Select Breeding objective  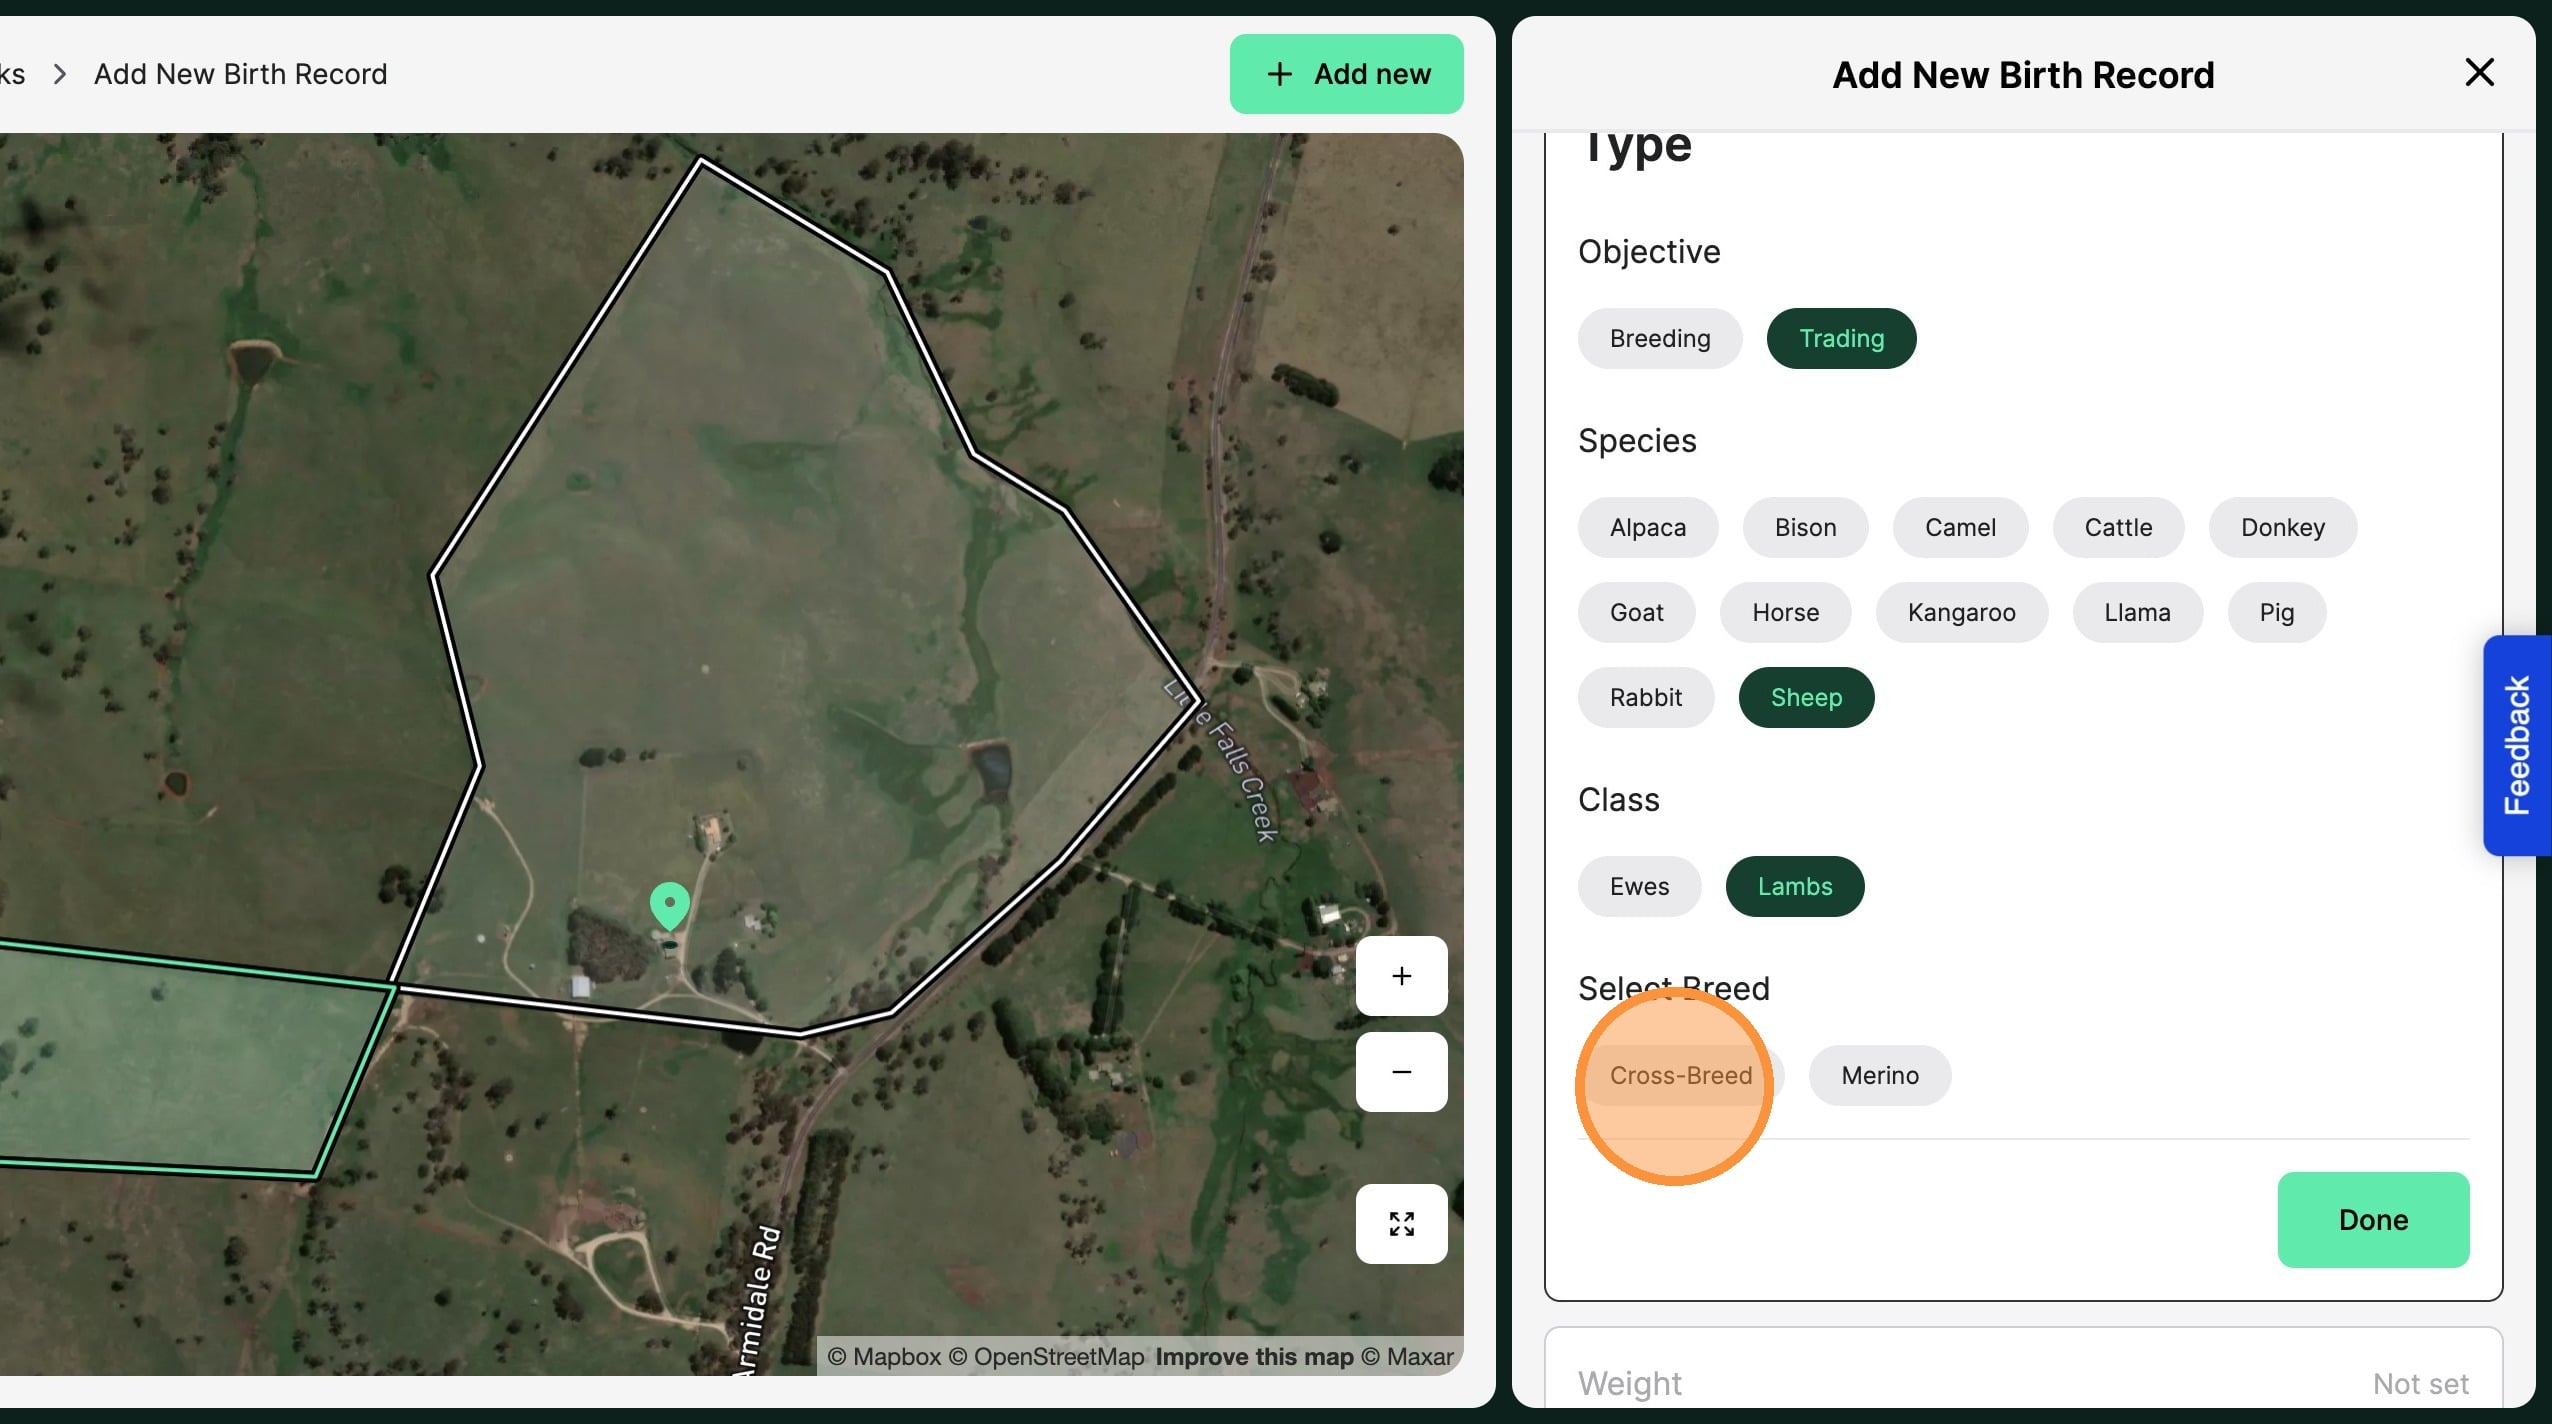[x=1659, y=339]
